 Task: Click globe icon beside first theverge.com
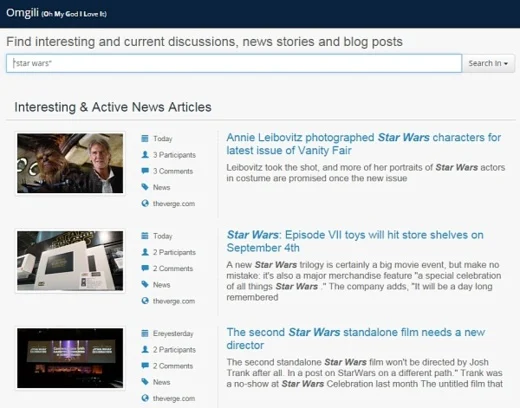[145, 203]
